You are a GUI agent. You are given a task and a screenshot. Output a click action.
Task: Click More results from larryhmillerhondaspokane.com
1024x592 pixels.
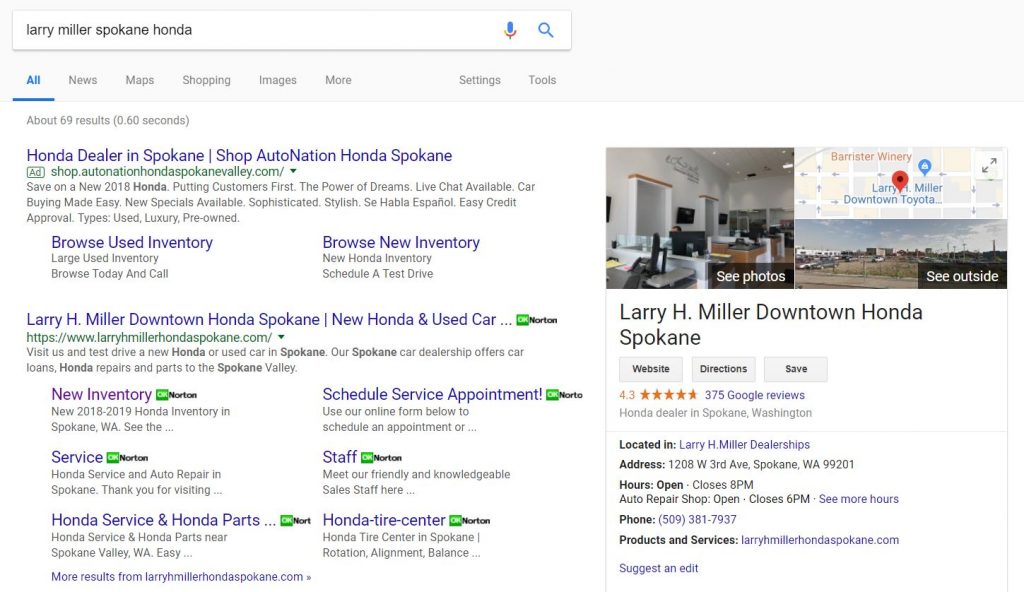181,577
